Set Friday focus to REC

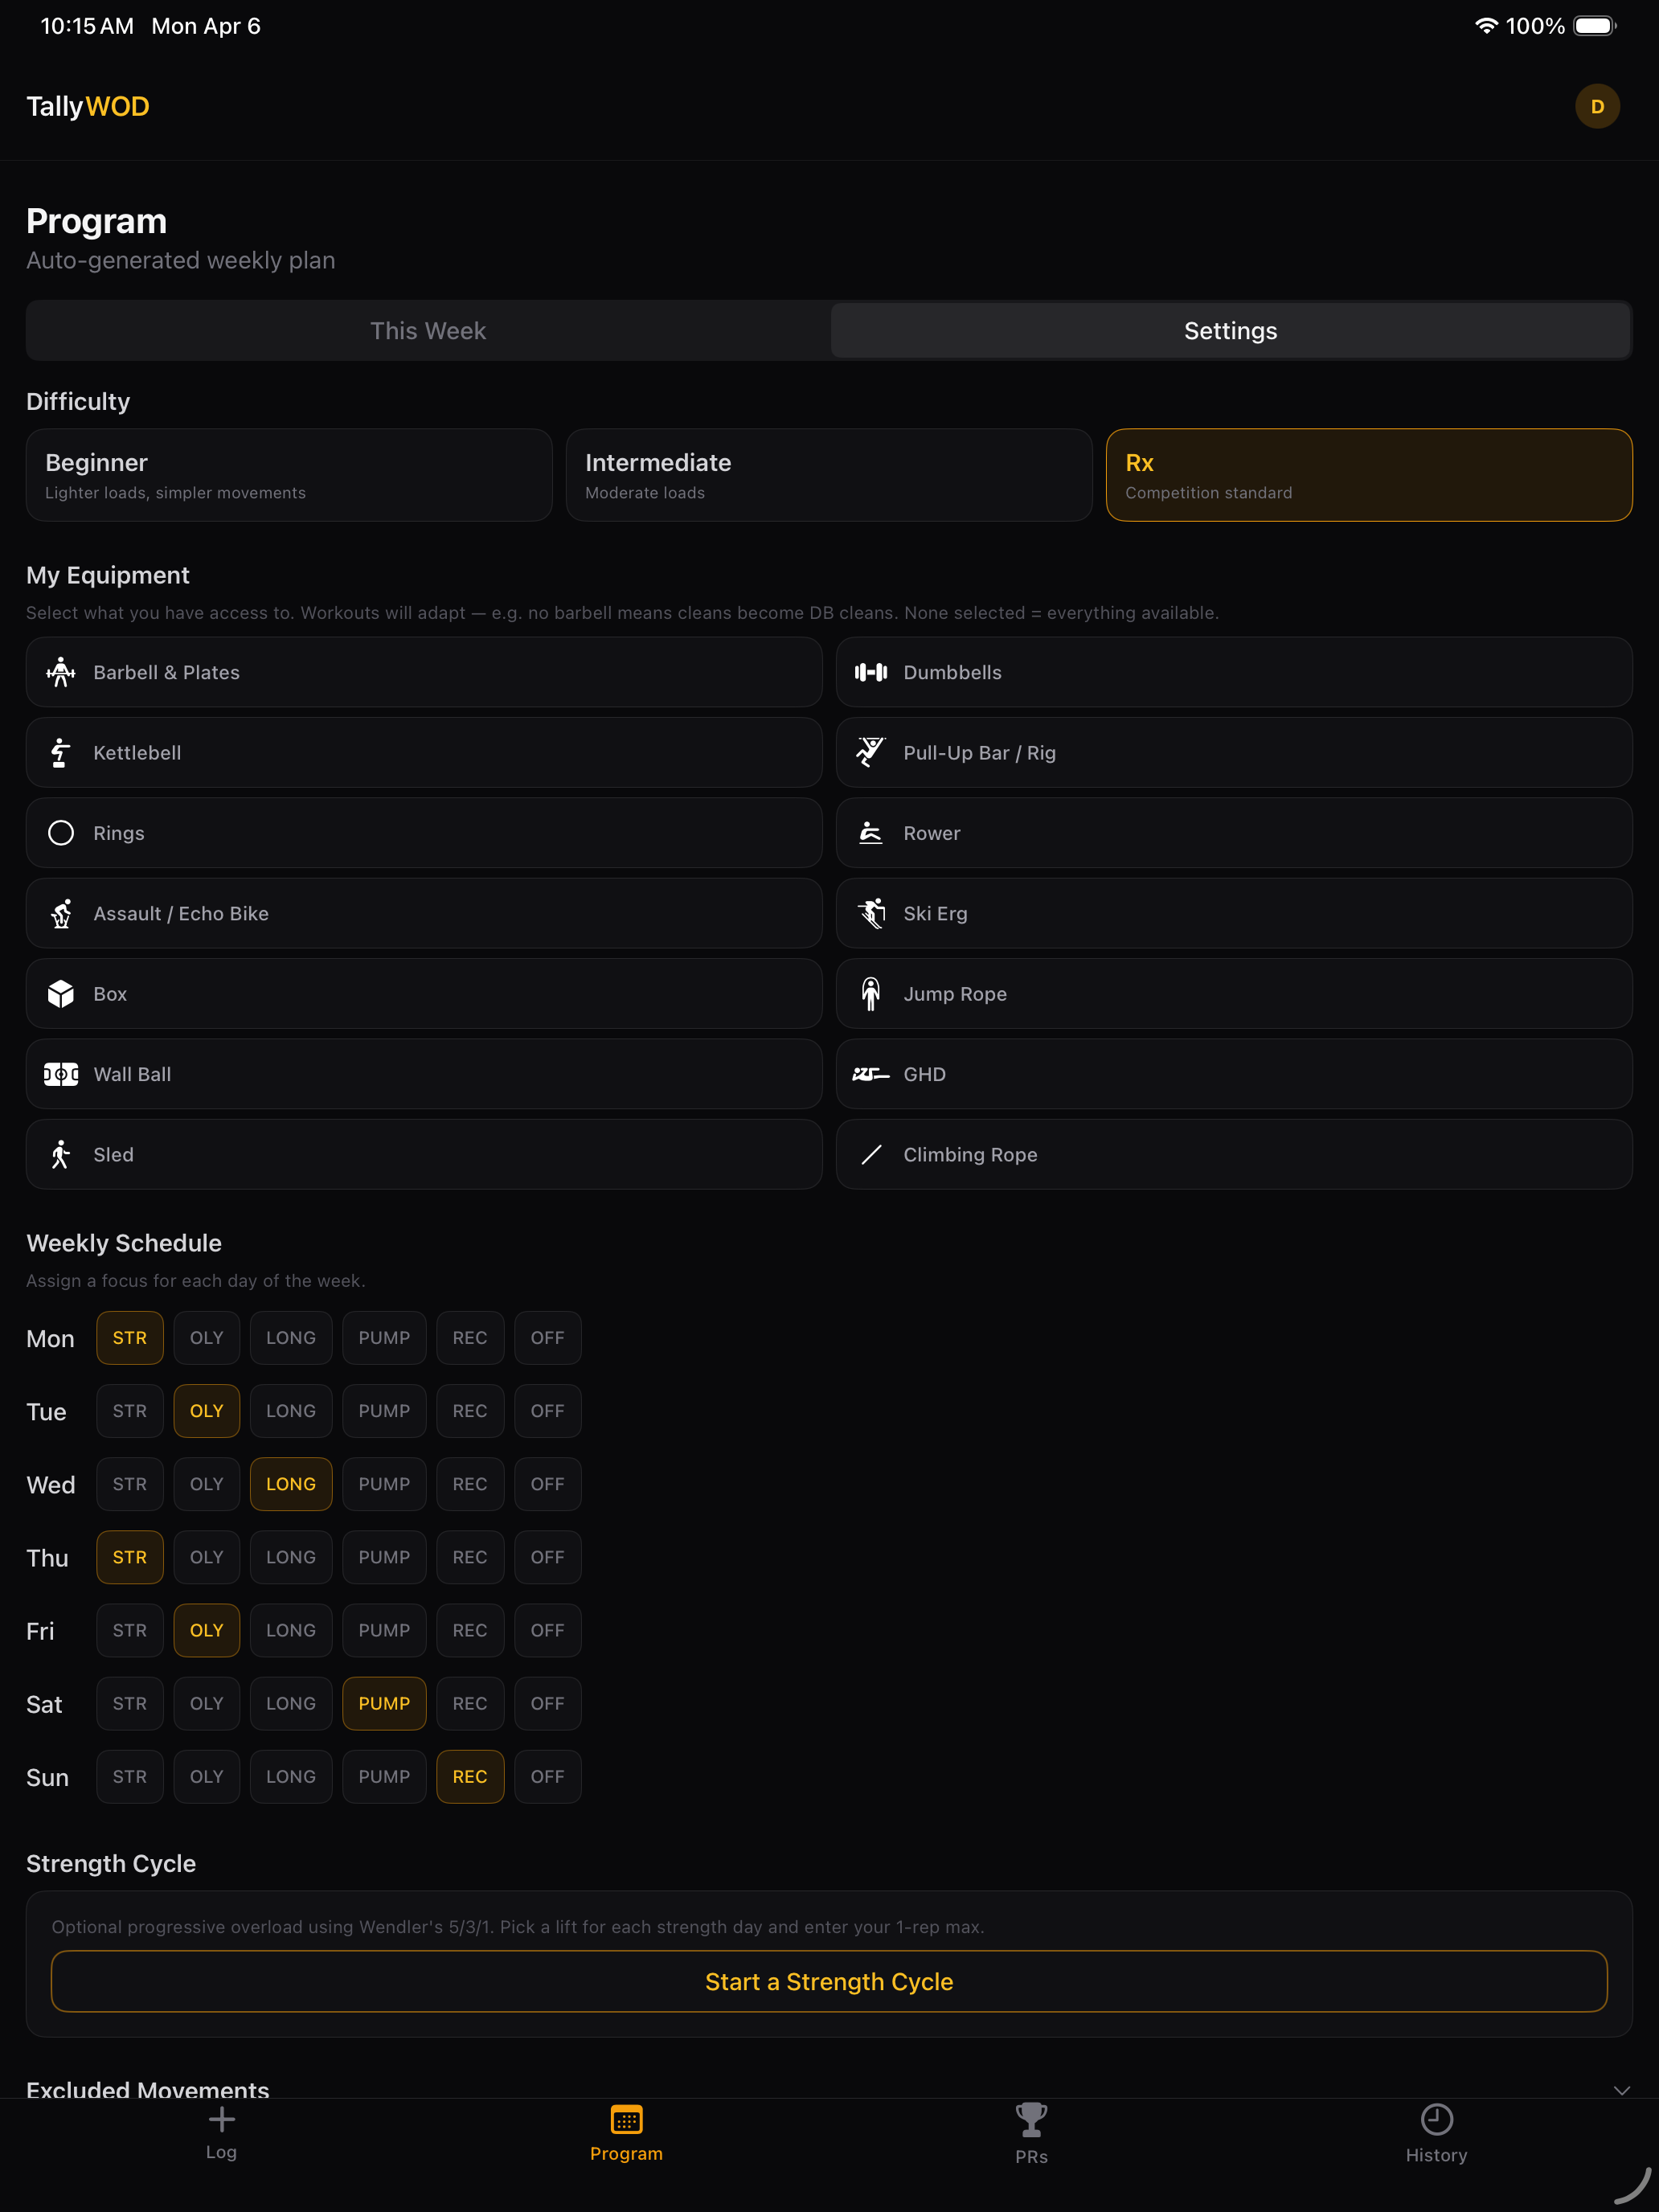point(470,1630)
